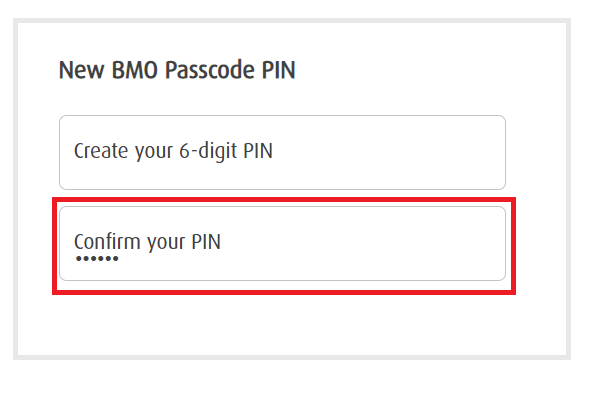Click the word 'Passcode' in the title

[x=209, y=70]
